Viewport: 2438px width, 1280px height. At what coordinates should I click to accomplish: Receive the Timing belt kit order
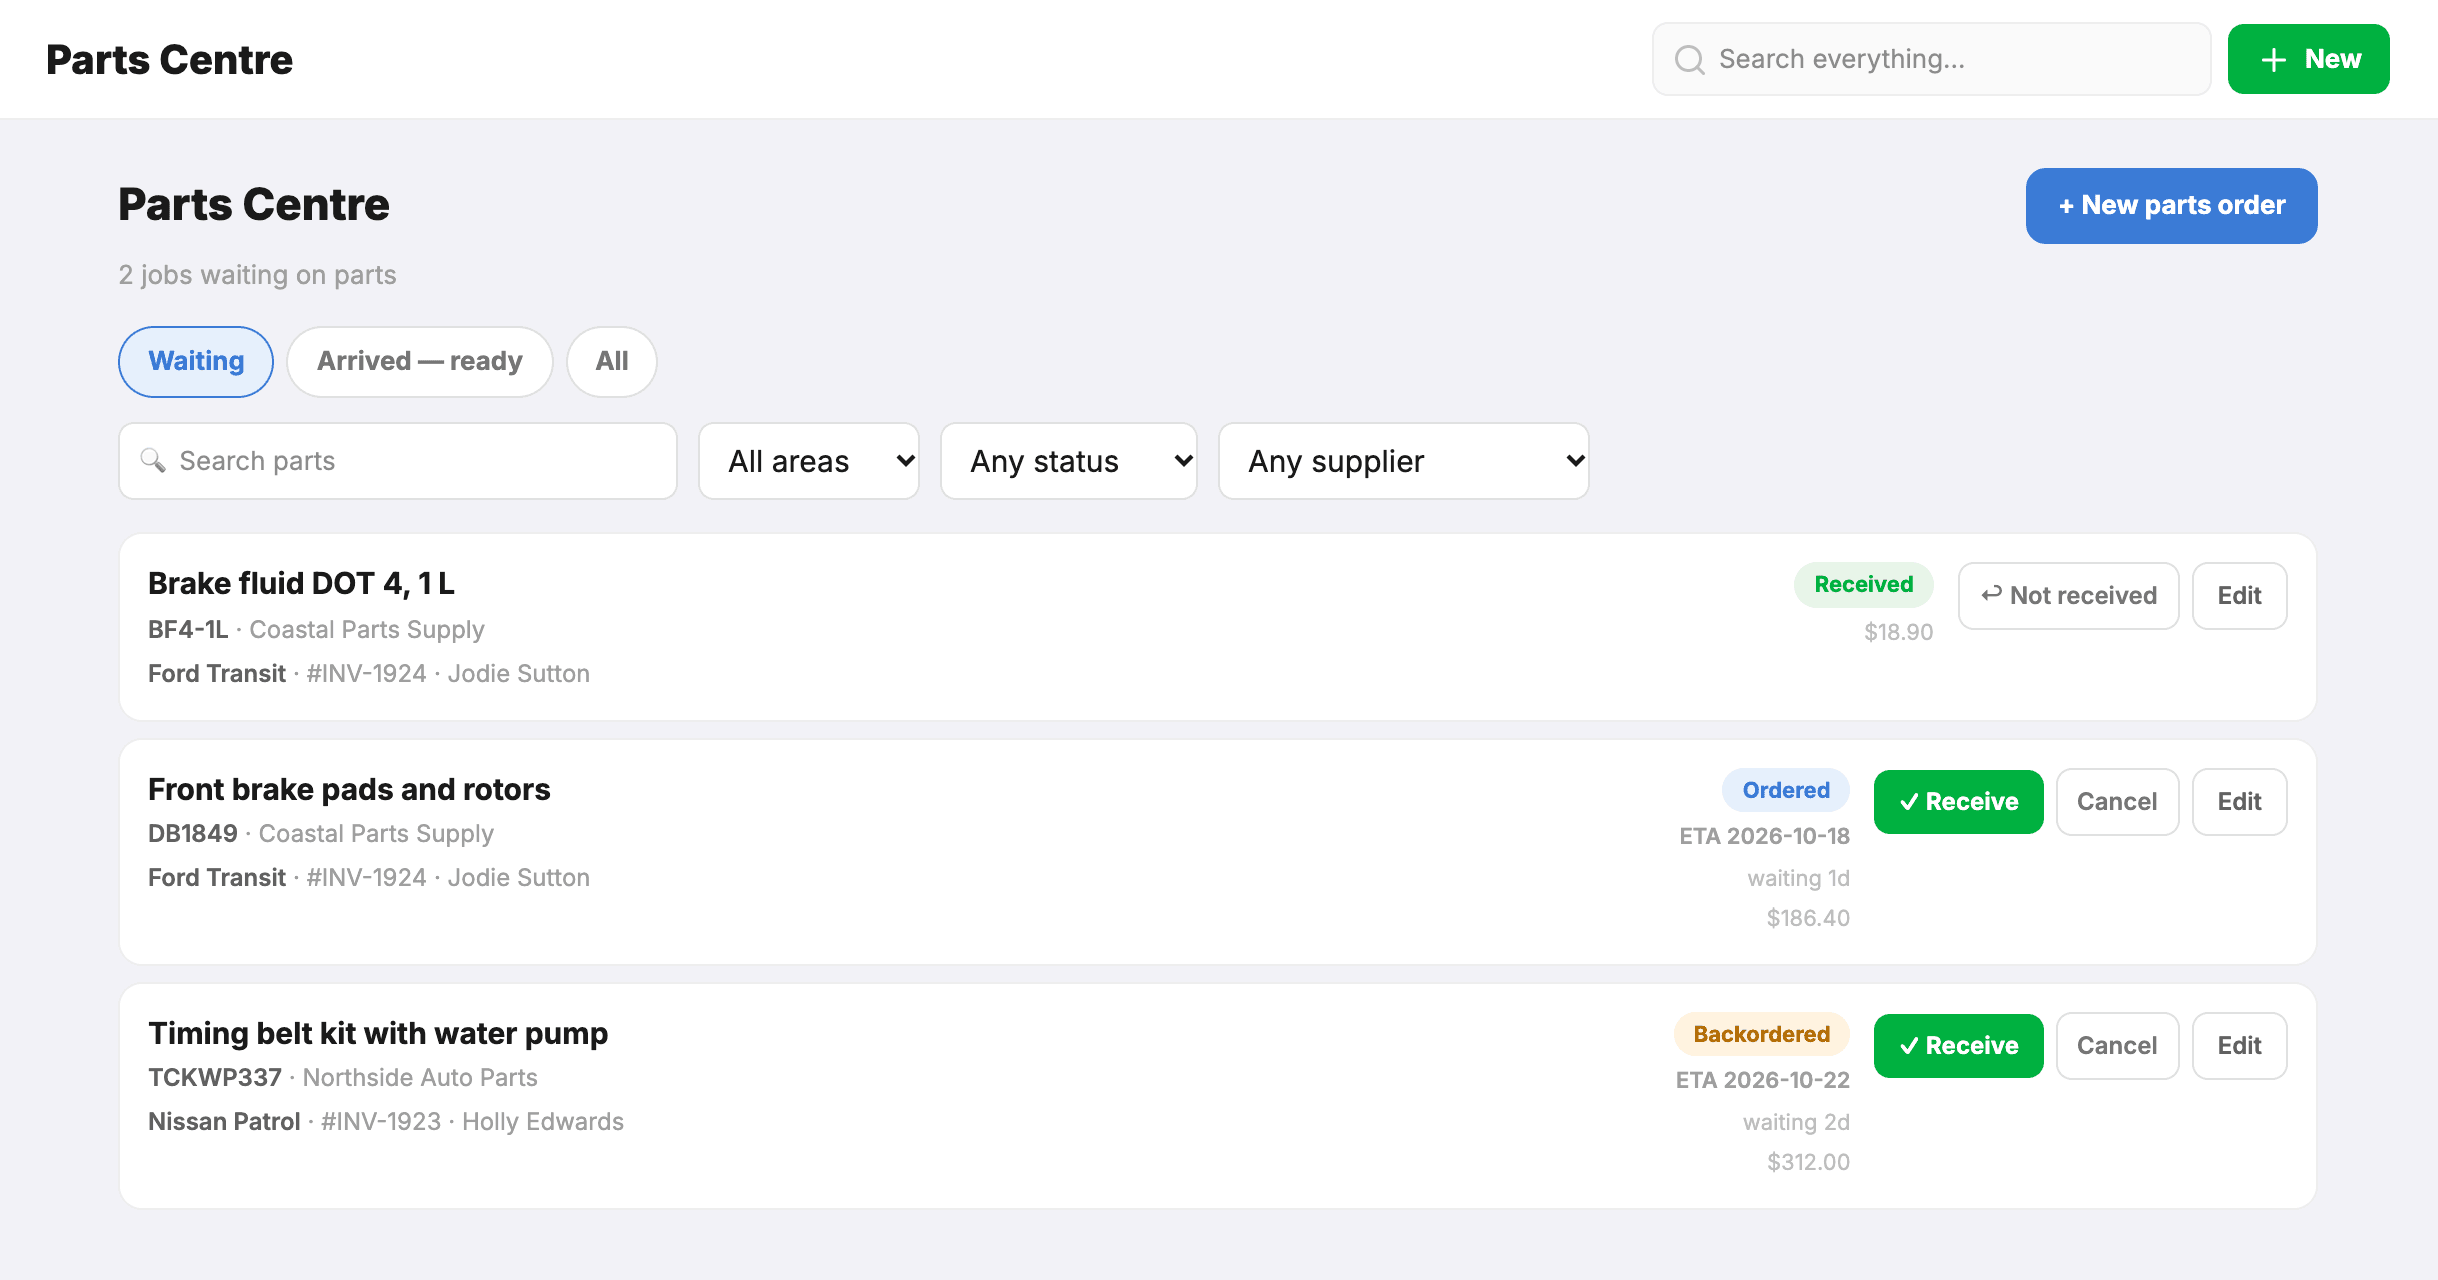[x=1958, y=1046]
